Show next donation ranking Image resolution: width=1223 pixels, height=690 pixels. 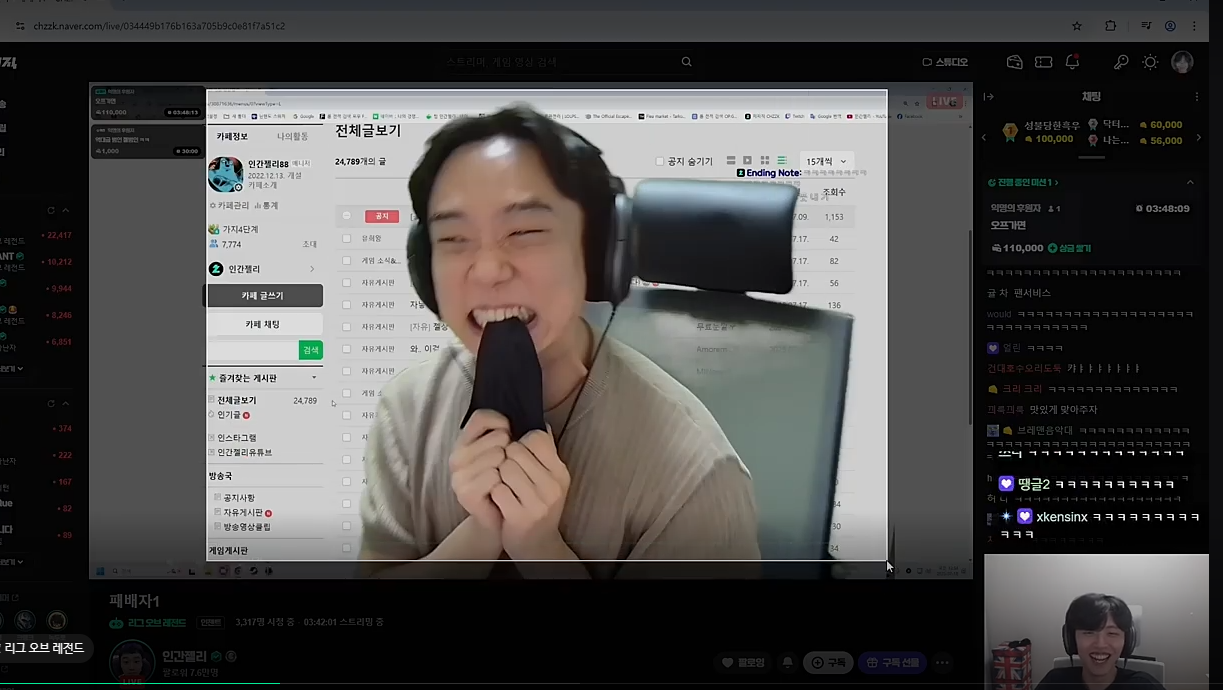(1199, 137)
